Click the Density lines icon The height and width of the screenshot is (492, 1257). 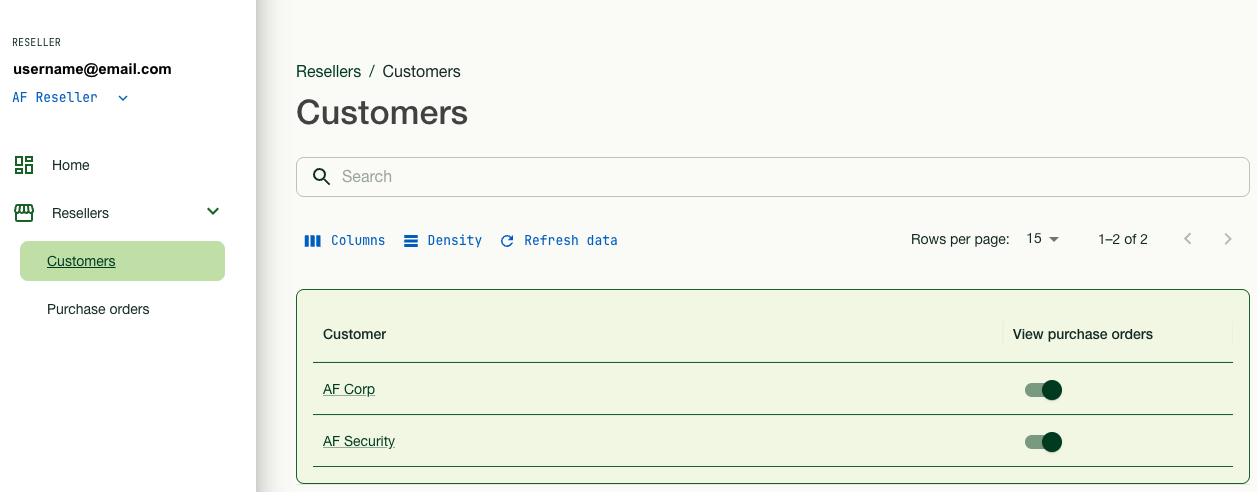tap(411, 241)
